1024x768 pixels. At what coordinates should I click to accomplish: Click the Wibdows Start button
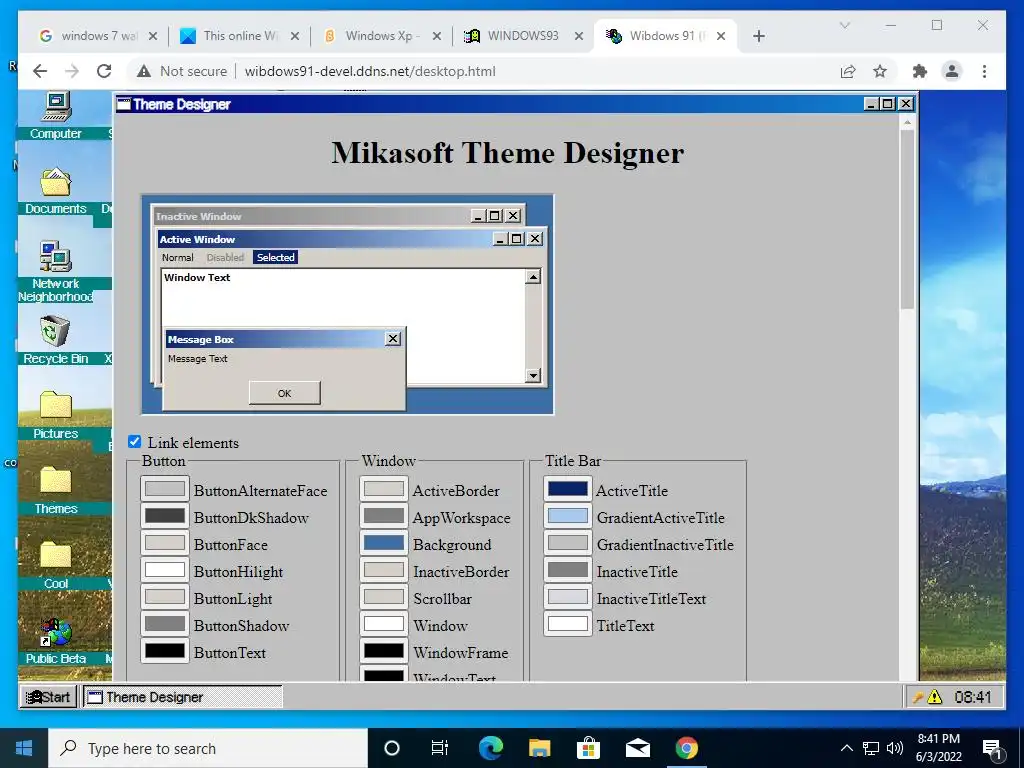(48, 697)
